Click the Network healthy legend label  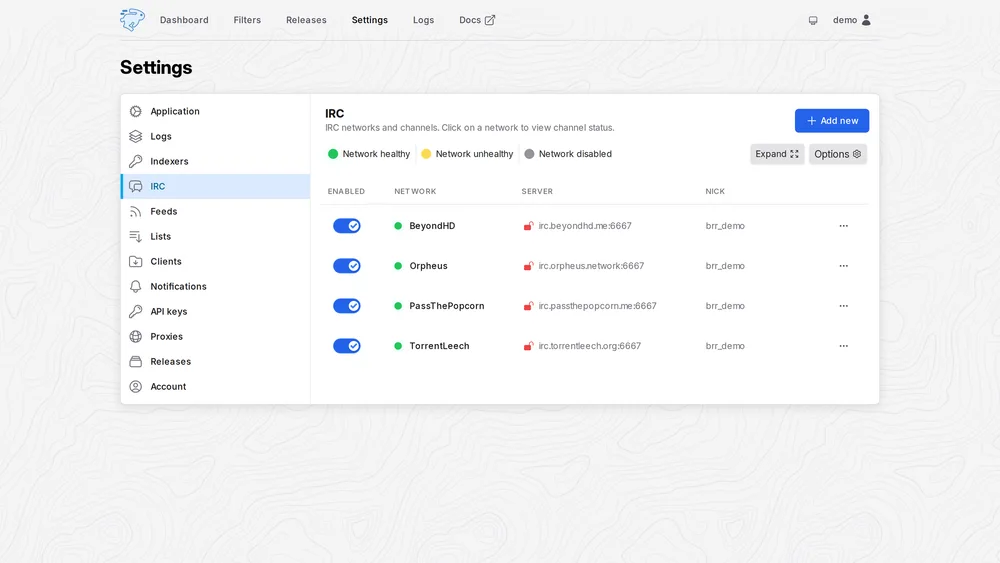pos(376,154)
